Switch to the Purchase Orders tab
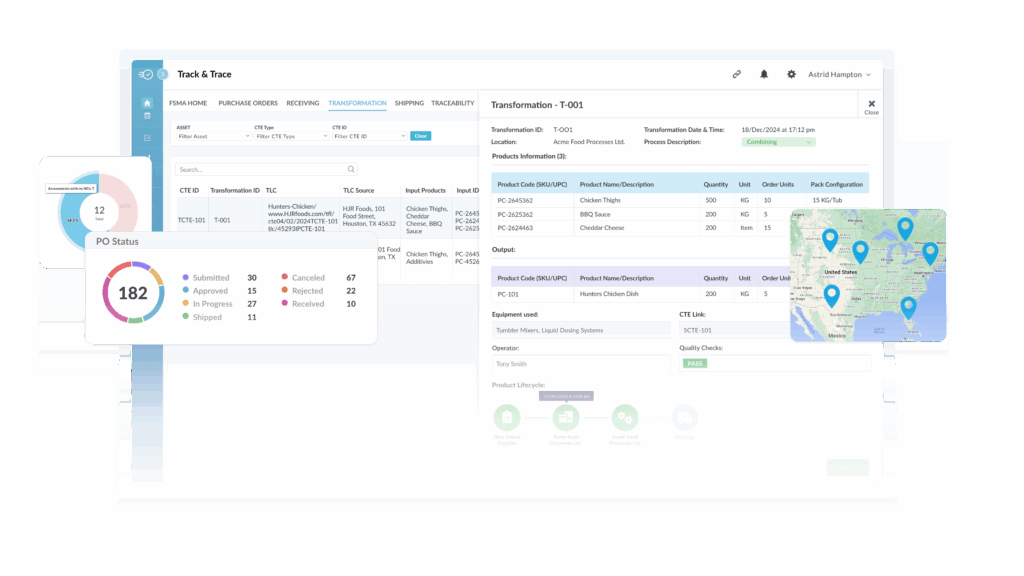Image resolution: width=1024 pixels, height=576 pixels. click(x=248, y=103)
